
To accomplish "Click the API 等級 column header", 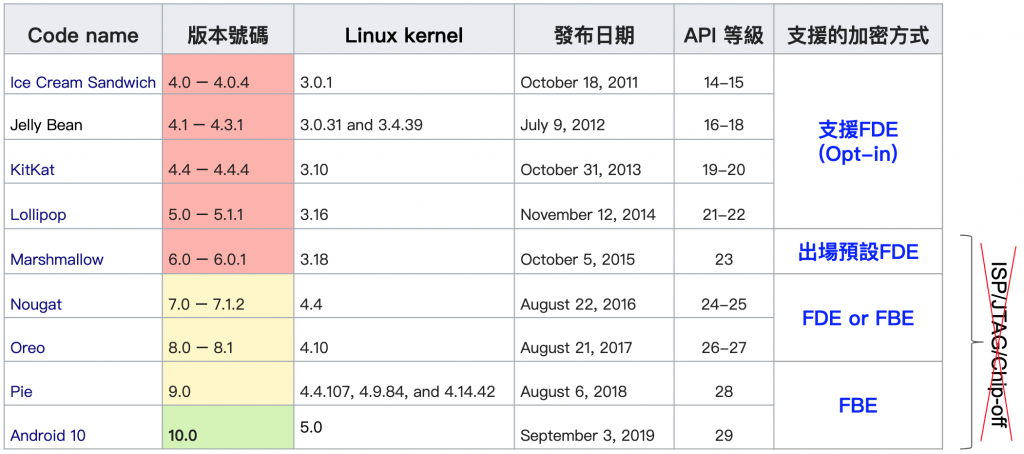I will click(x=724, y=29).
